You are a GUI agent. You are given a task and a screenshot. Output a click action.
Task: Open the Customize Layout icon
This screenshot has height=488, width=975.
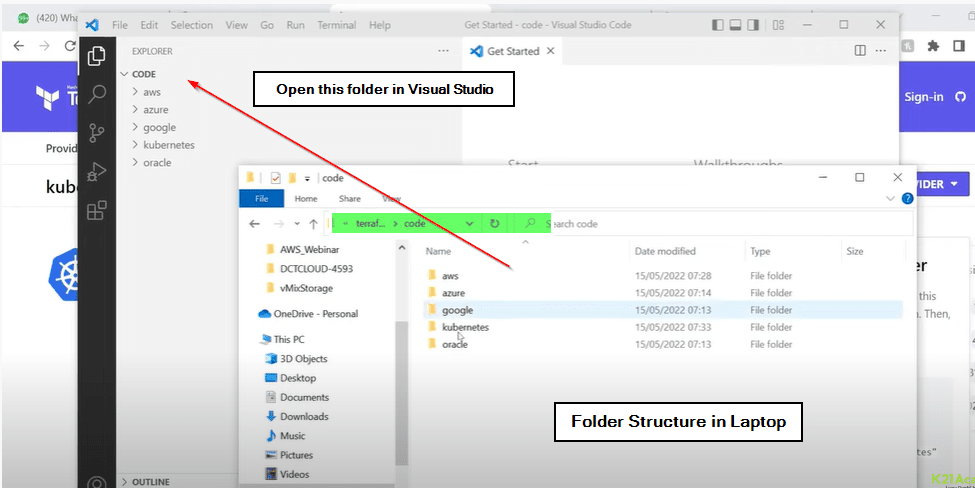(x=778, y=25)
